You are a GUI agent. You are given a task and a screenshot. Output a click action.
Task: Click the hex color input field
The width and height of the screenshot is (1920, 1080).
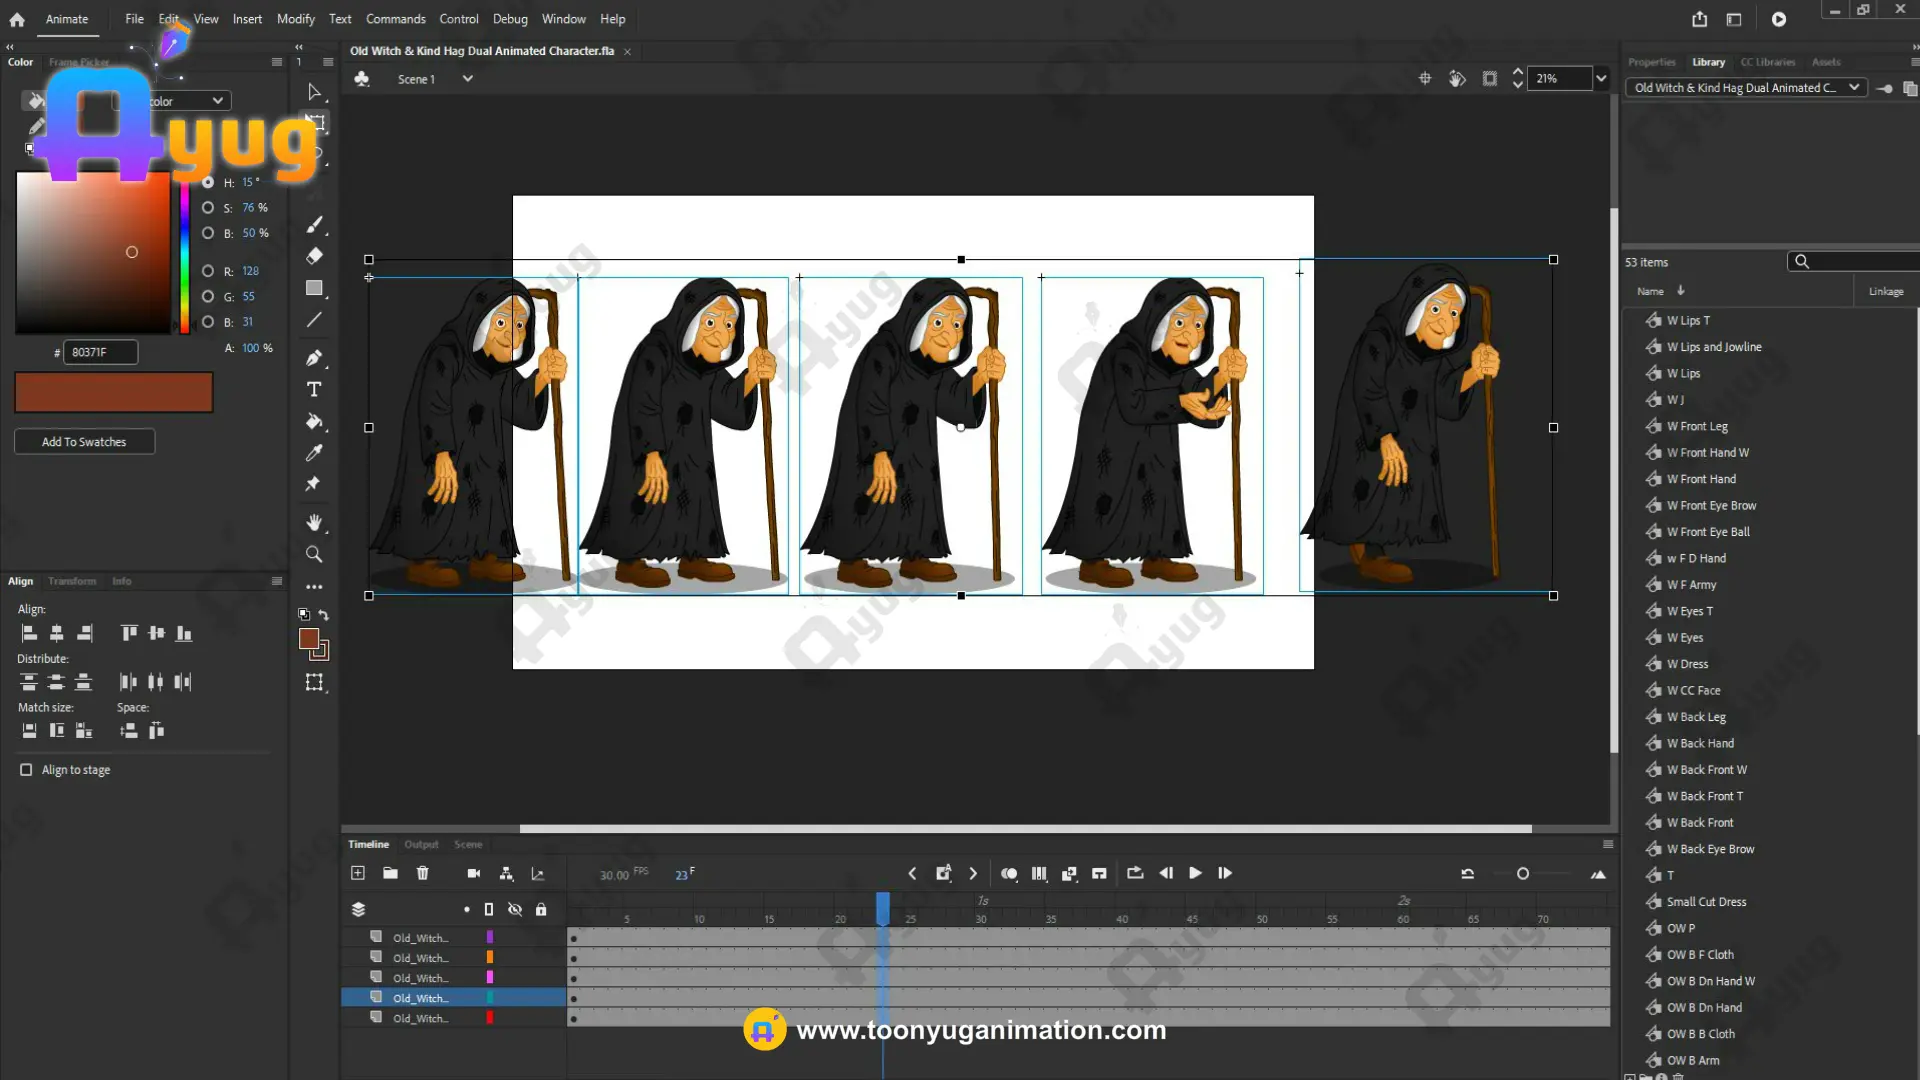click(100, 352)
